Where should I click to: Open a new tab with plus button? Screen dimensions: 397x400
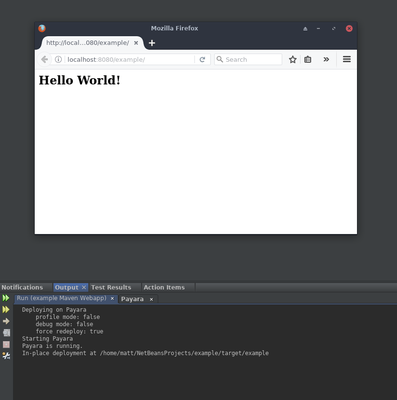(x=152, y=43)
